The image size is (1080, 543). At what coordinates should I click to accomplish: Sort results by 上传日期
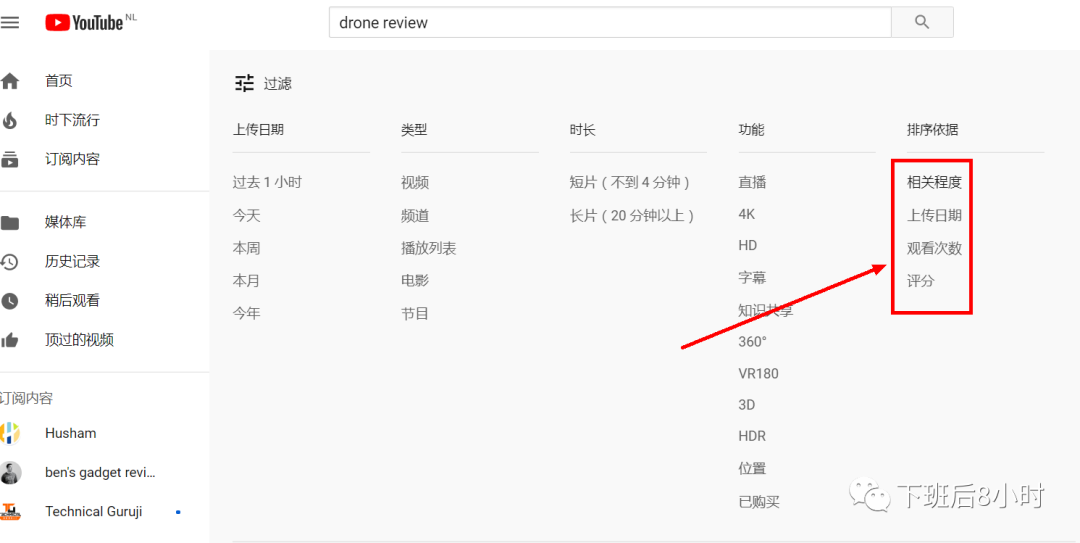tap(934, 216)
